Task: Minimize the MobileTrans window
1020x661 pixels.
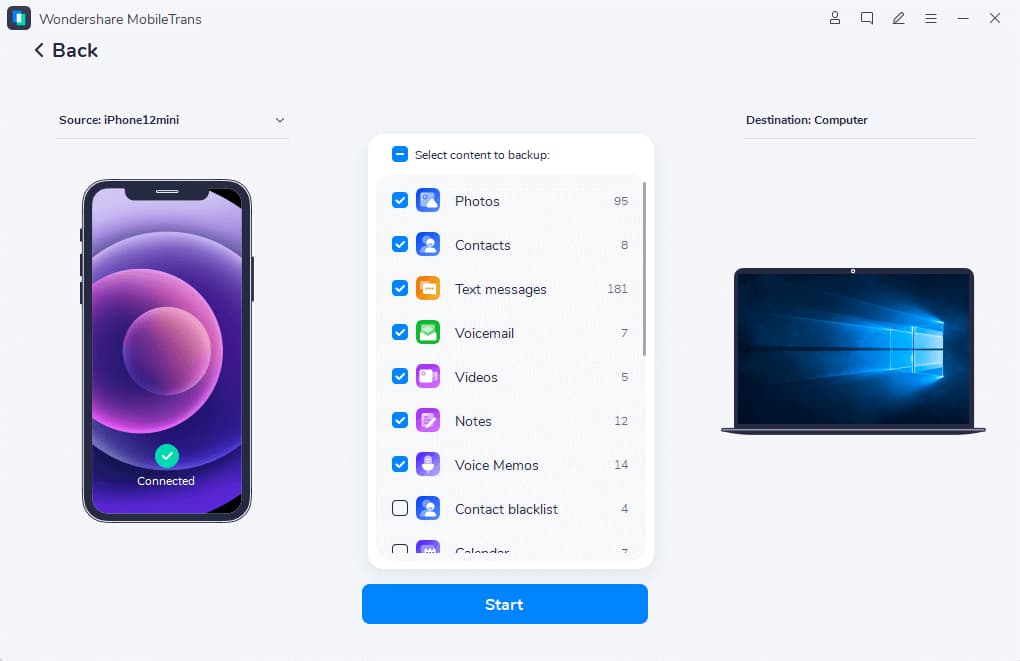Action: pyautogui.click(x=963, y=18)
